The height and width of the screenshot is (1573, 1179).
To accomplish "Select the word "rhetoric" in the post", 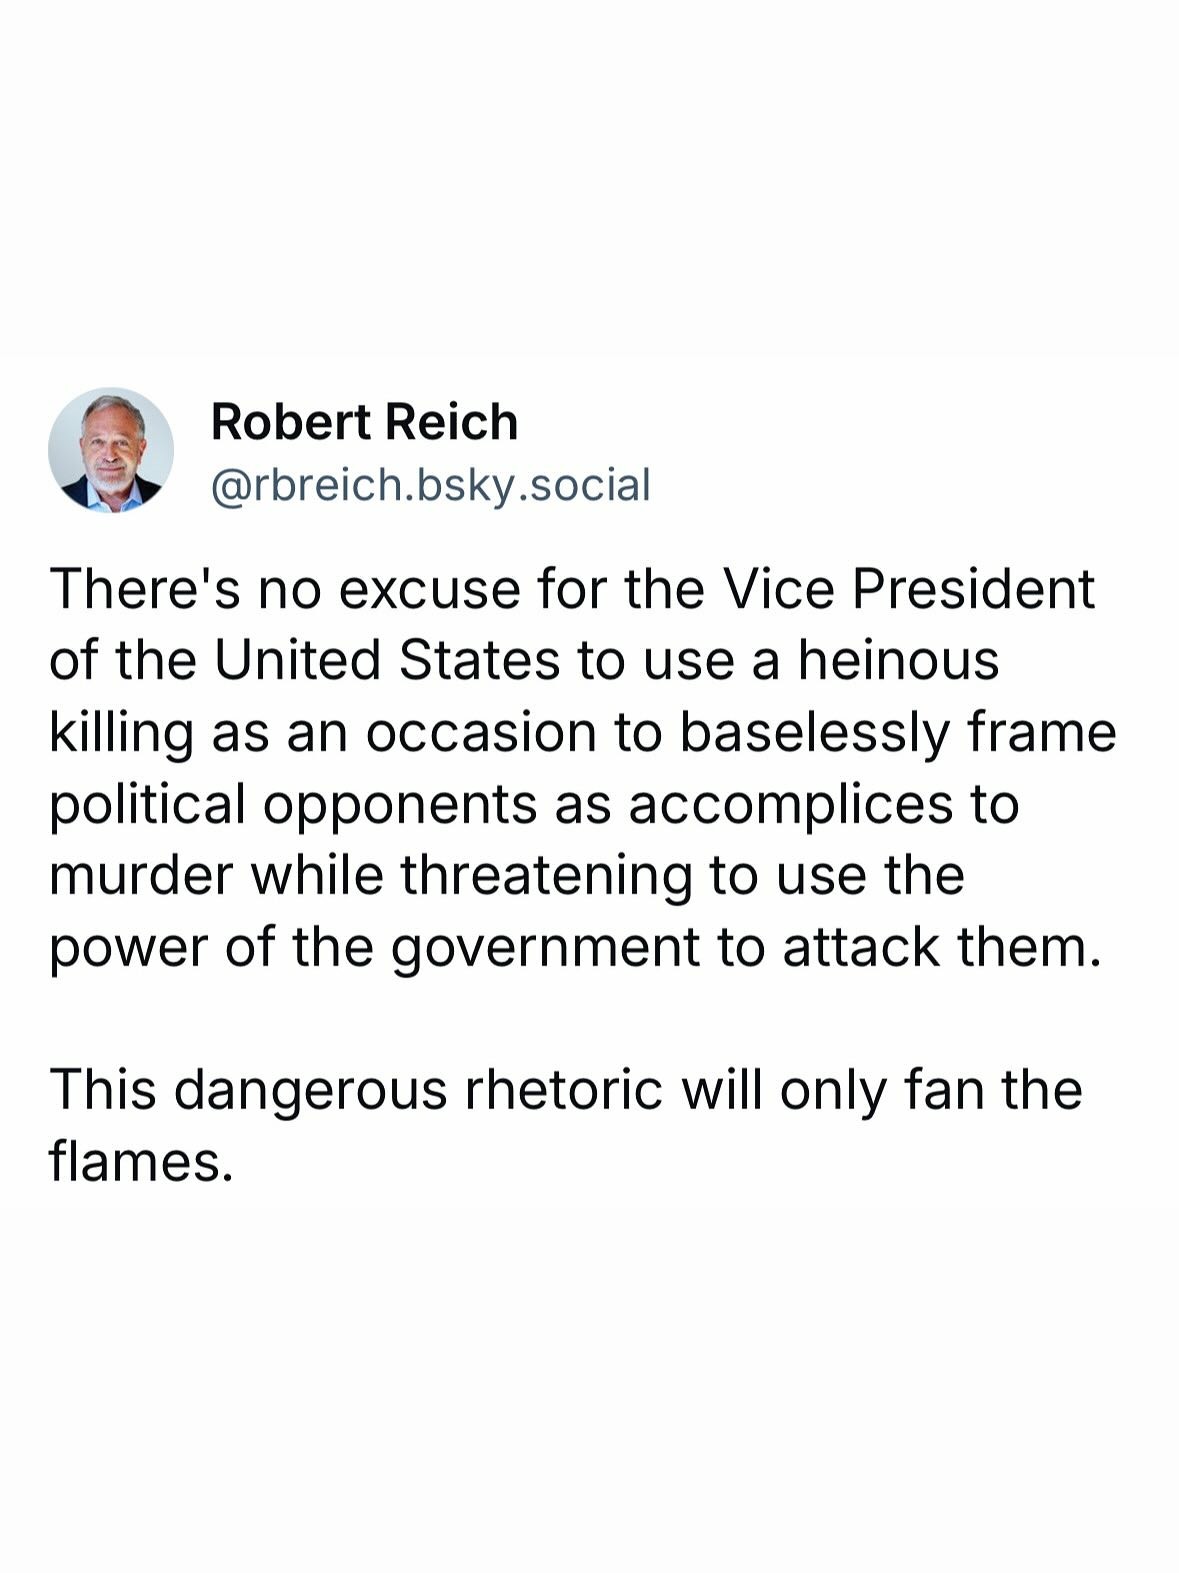I will pyautogui.click(x=563, y=1089).
